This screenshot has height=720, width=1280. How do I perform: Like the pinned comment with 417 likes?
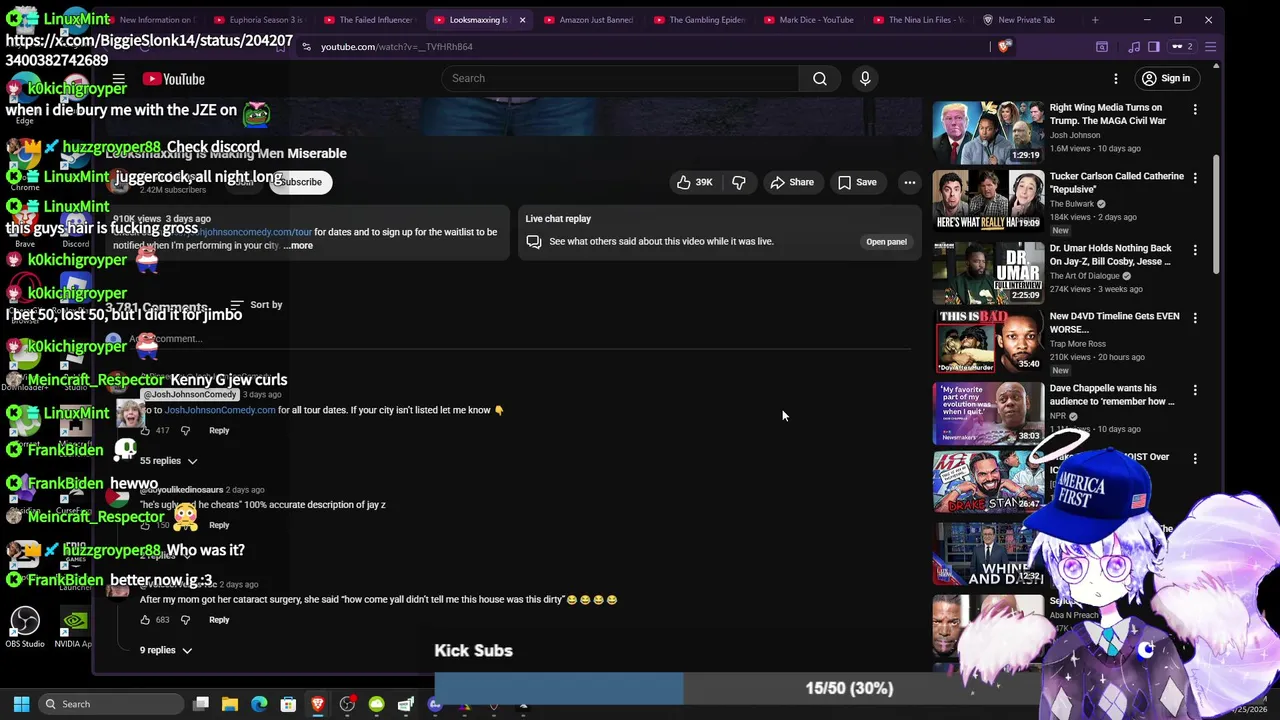[146, 430]
